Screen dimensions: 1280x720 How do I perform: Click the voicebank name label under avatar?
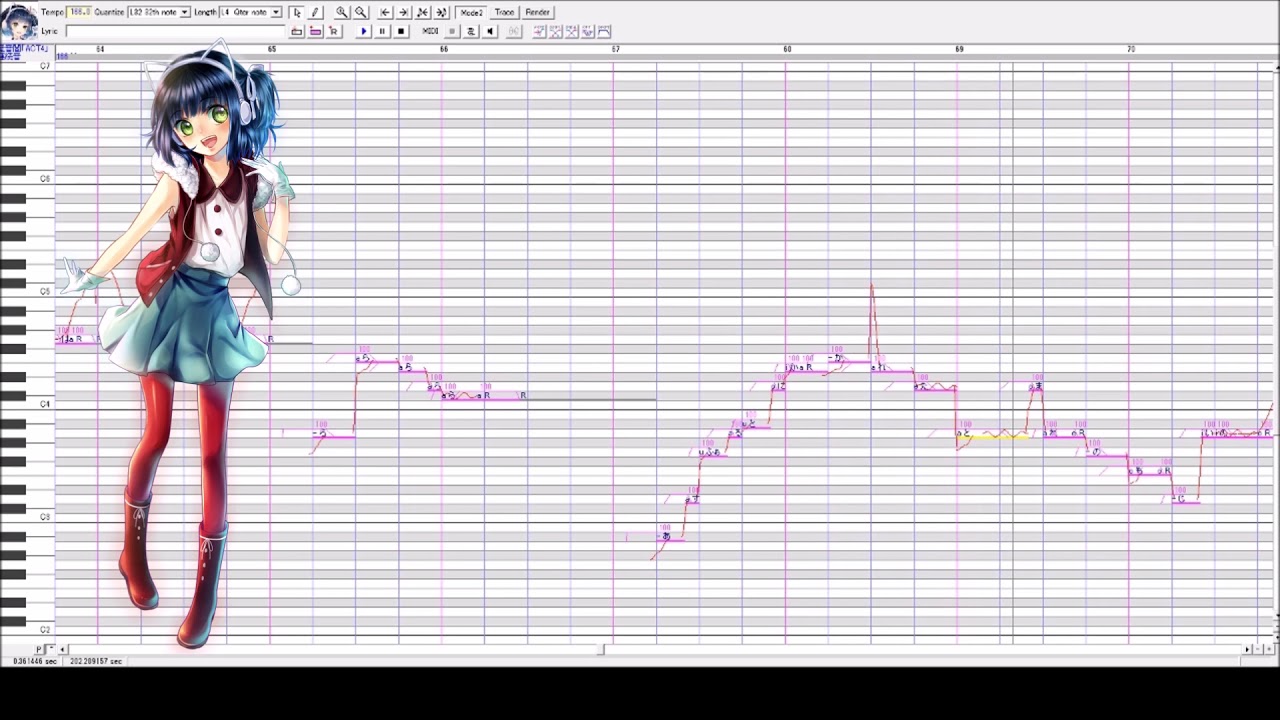(x=24, y=51)
